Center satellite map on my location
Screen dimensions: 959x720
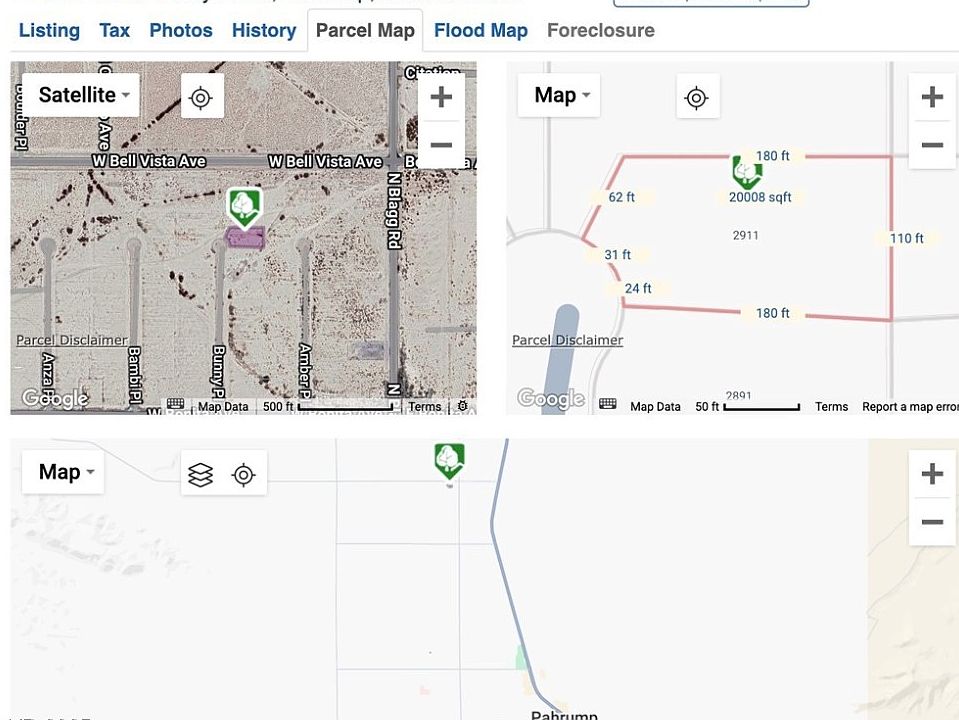click(202, 97)
